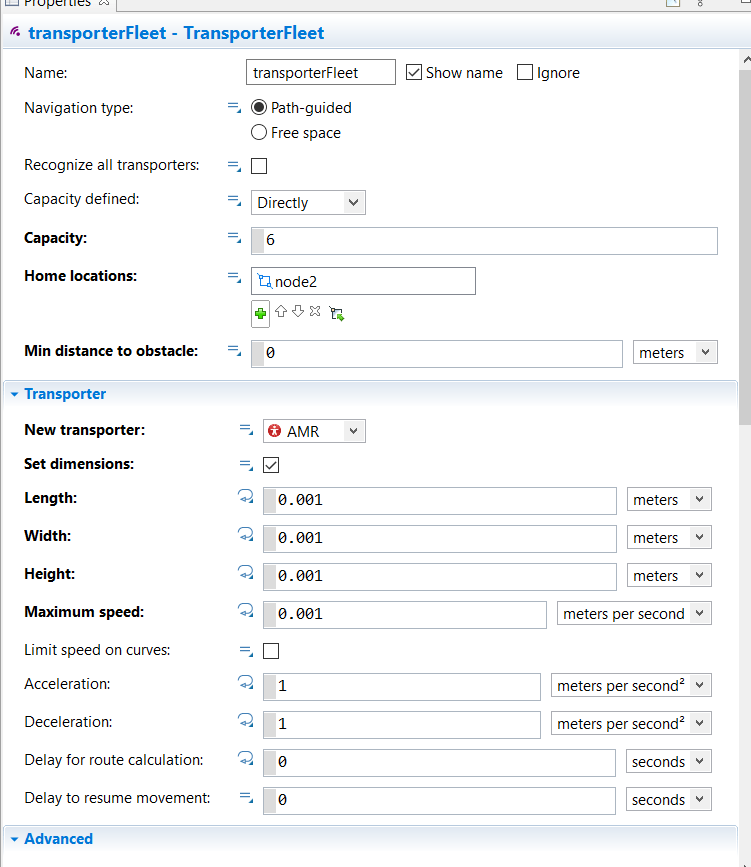Click the scrollbar up arrow
The image size is (751, 867).
coord(746,59)
